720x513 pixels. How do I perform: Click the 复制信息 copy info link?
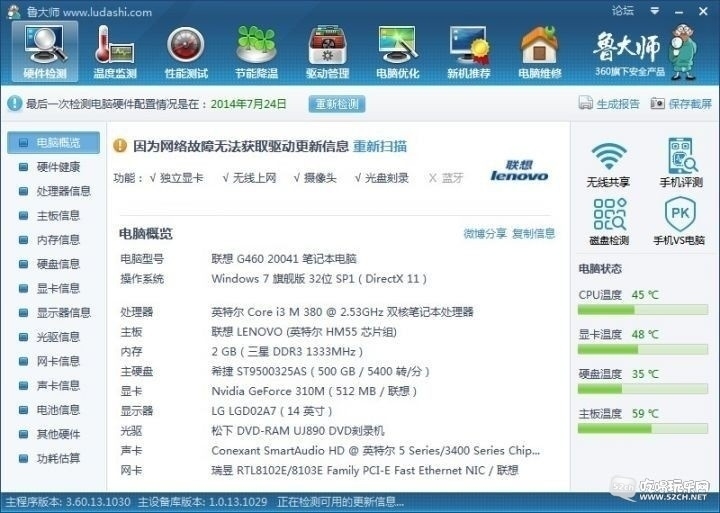pyautogui.click(x=534, y=233)
